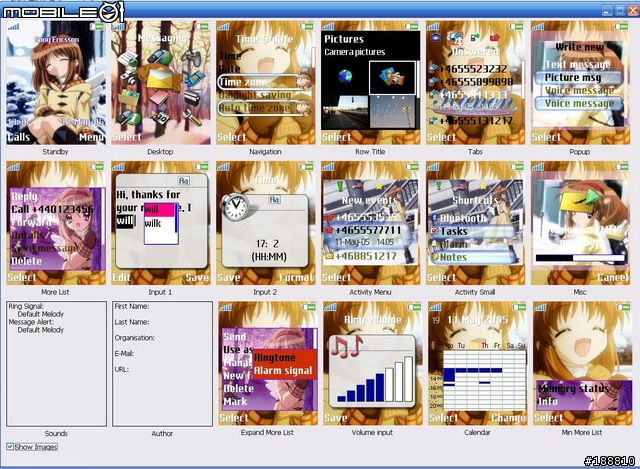Minimize the window from the title bar
The image size is (640, 469).
607,11
